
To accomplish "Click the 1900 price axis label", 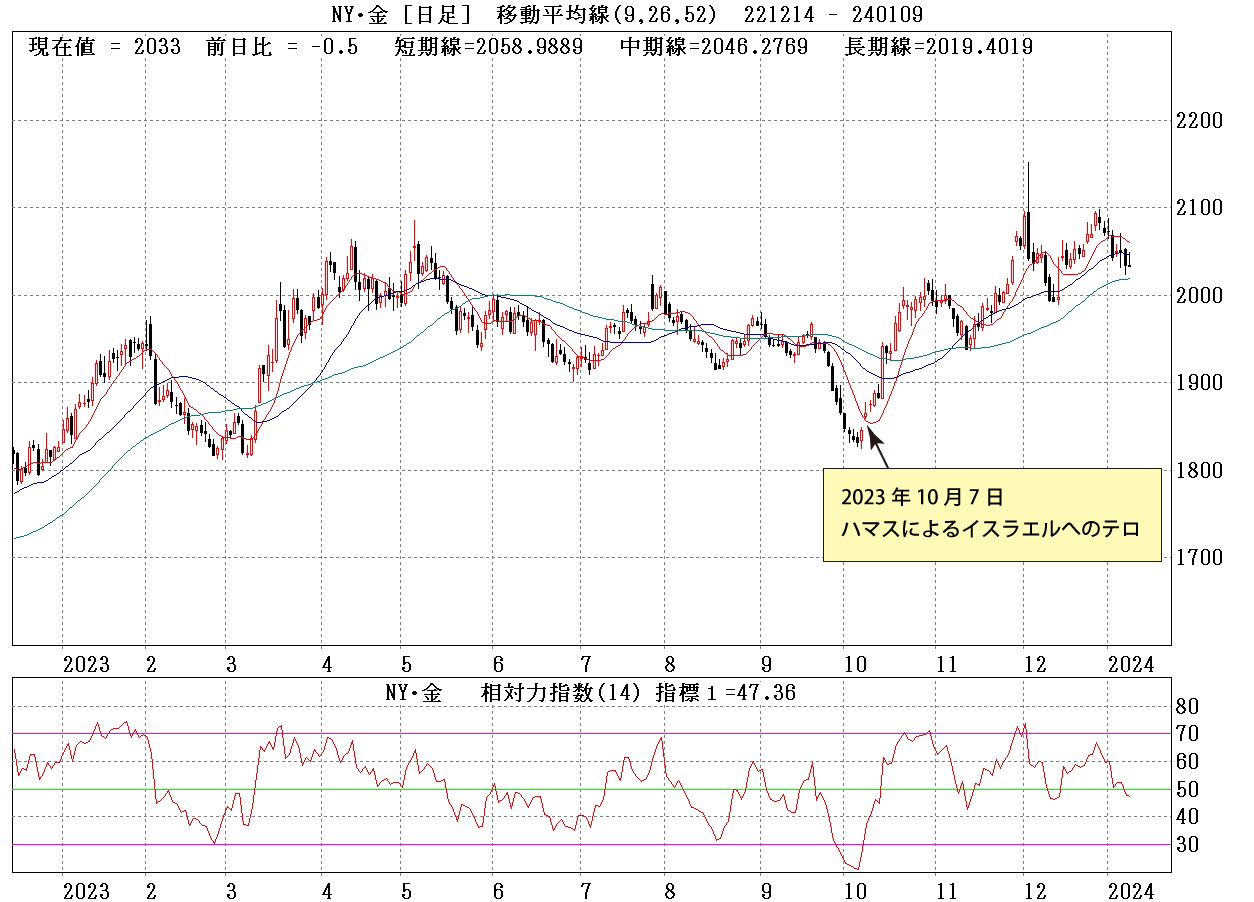I will click(x=1200, y=383).
